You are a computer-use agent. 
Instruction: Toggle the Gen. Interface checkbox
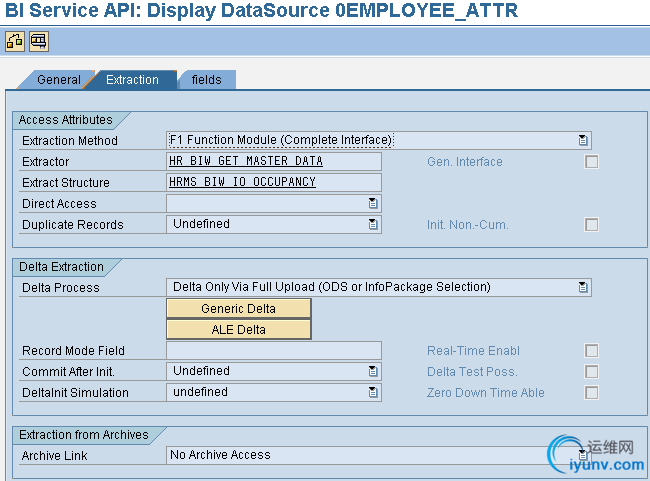[592, 162]
